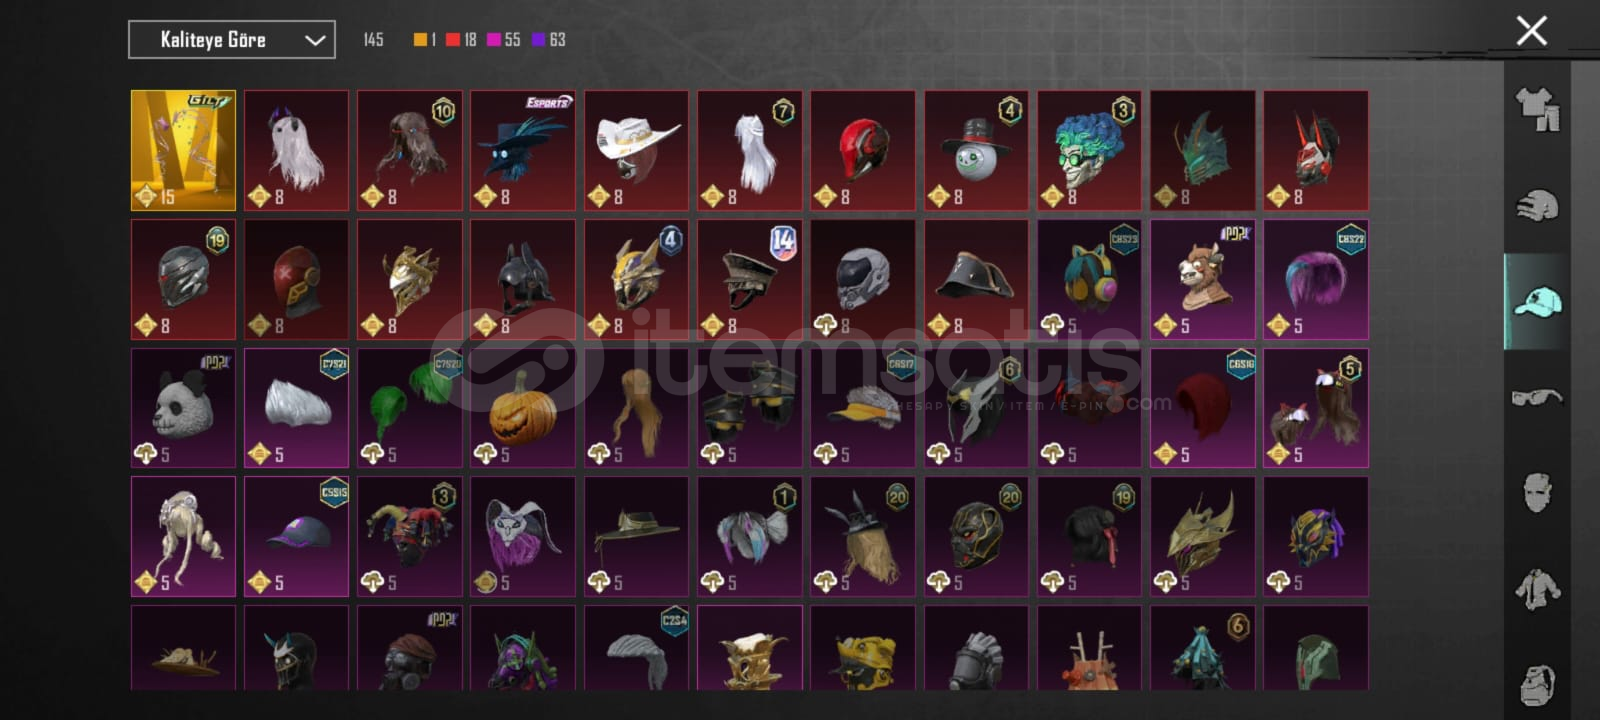Image resolution: width=1600 pixels, height=720 pixels.
Task: Select the helmet category sidebar icon
Action: (x=1537, y=206)
